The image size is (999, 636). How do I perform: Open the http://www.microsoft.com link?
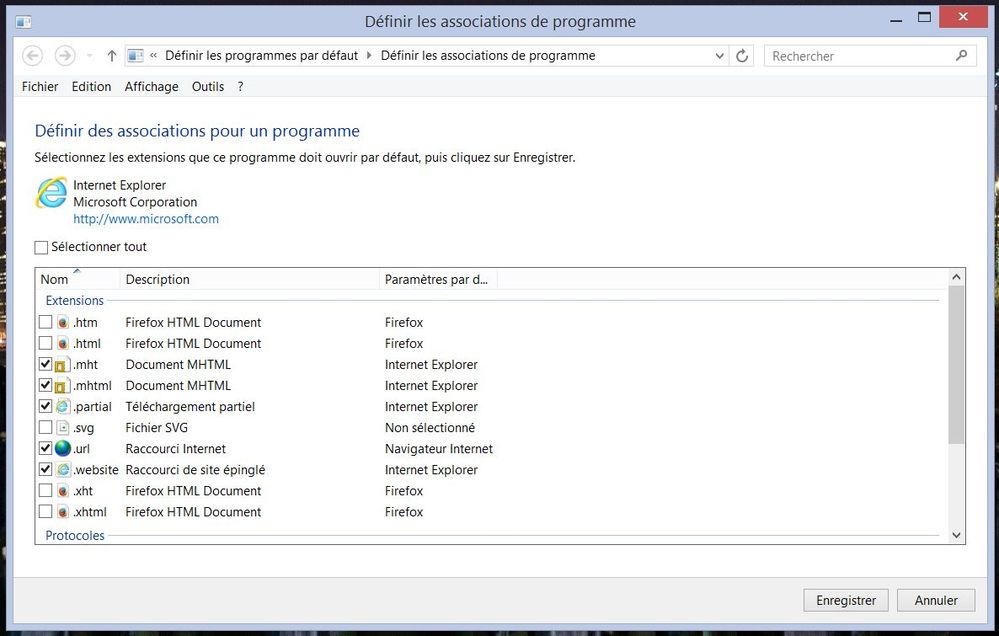click(x=146, y=219)
